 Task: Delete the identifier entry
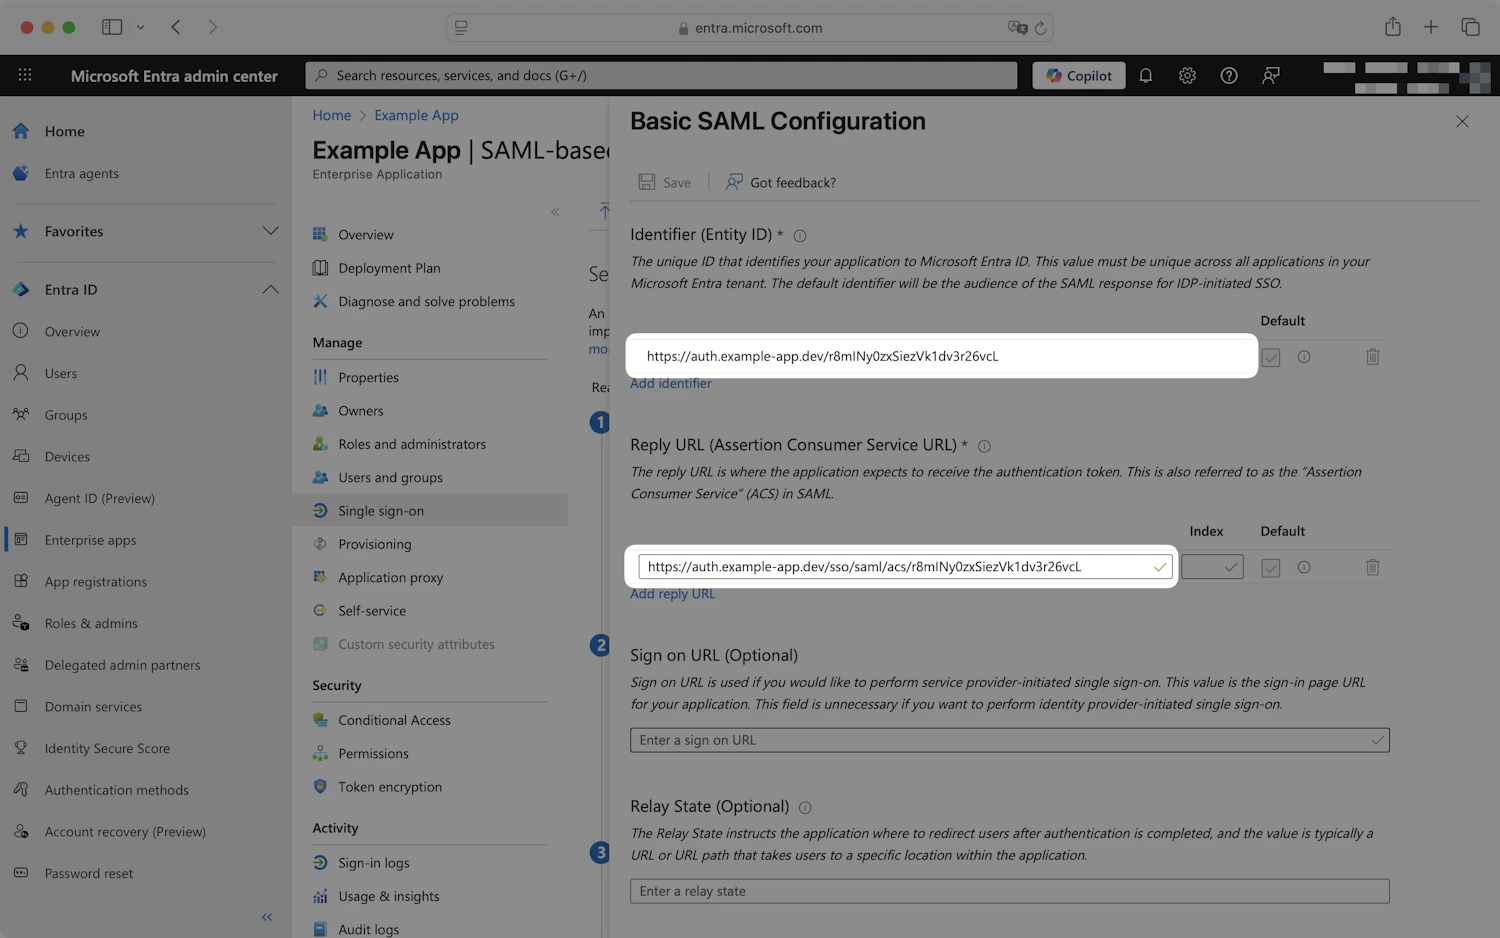coord(1373,356)
